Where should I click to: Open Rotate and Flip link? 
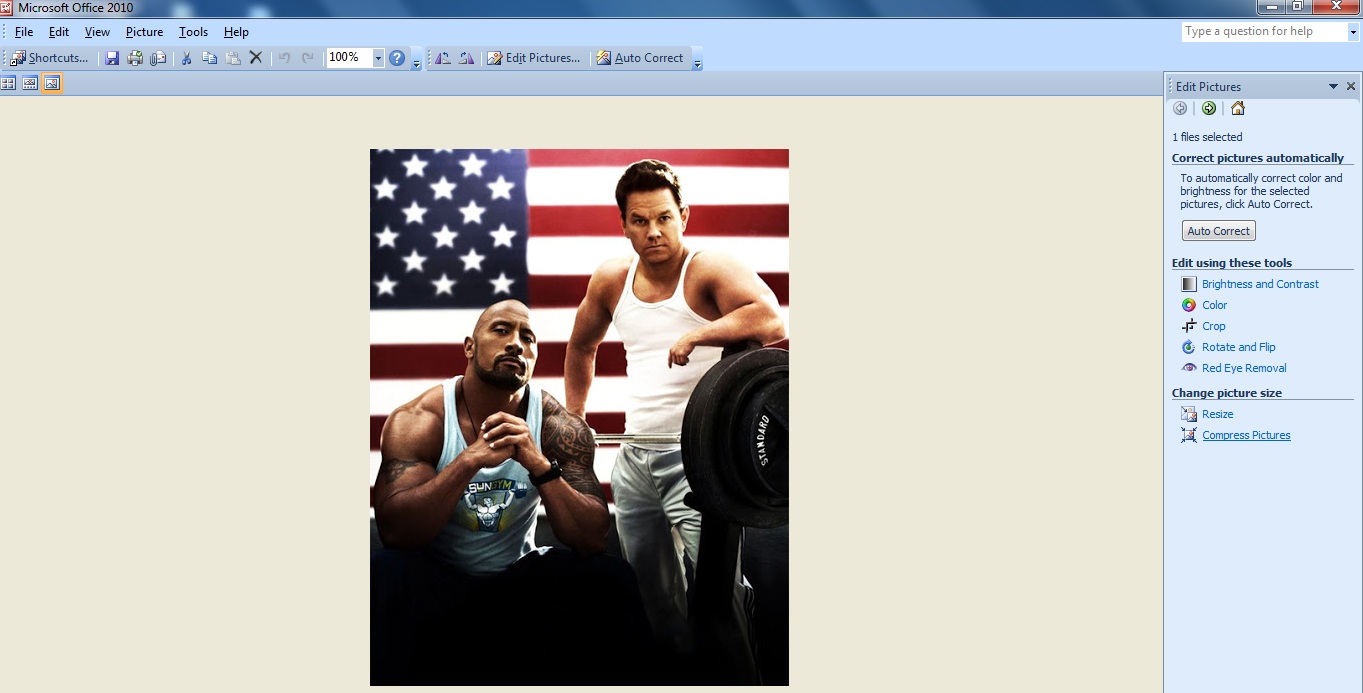(x=1239, y=347)
